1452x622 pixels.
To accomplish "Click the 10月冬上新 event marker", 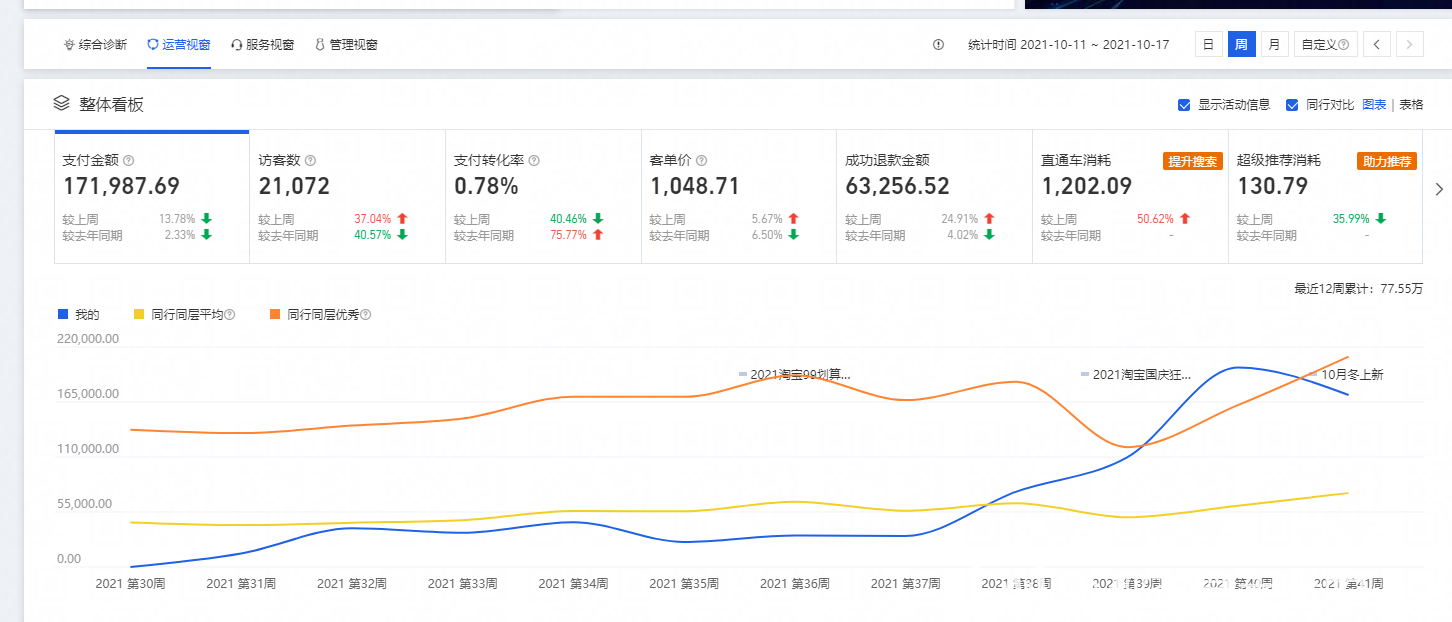I will (x=1346, y=374).
